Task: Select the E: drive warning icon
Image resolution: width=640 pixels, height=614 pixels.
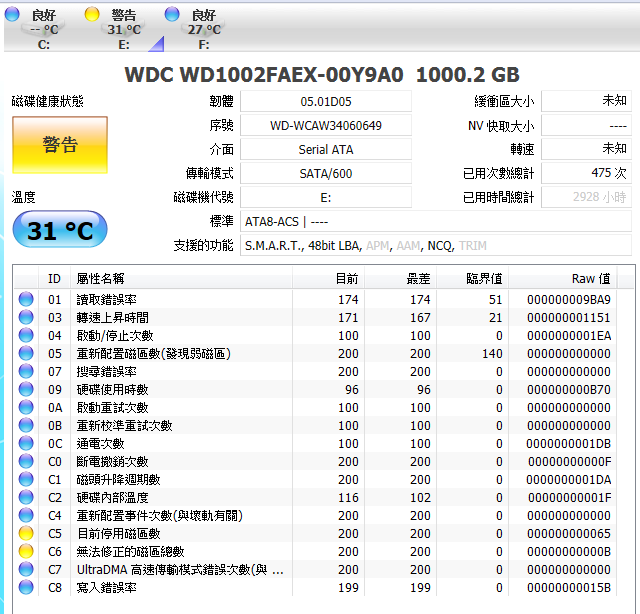Action: pyautogui.click(x=92, y=14)
